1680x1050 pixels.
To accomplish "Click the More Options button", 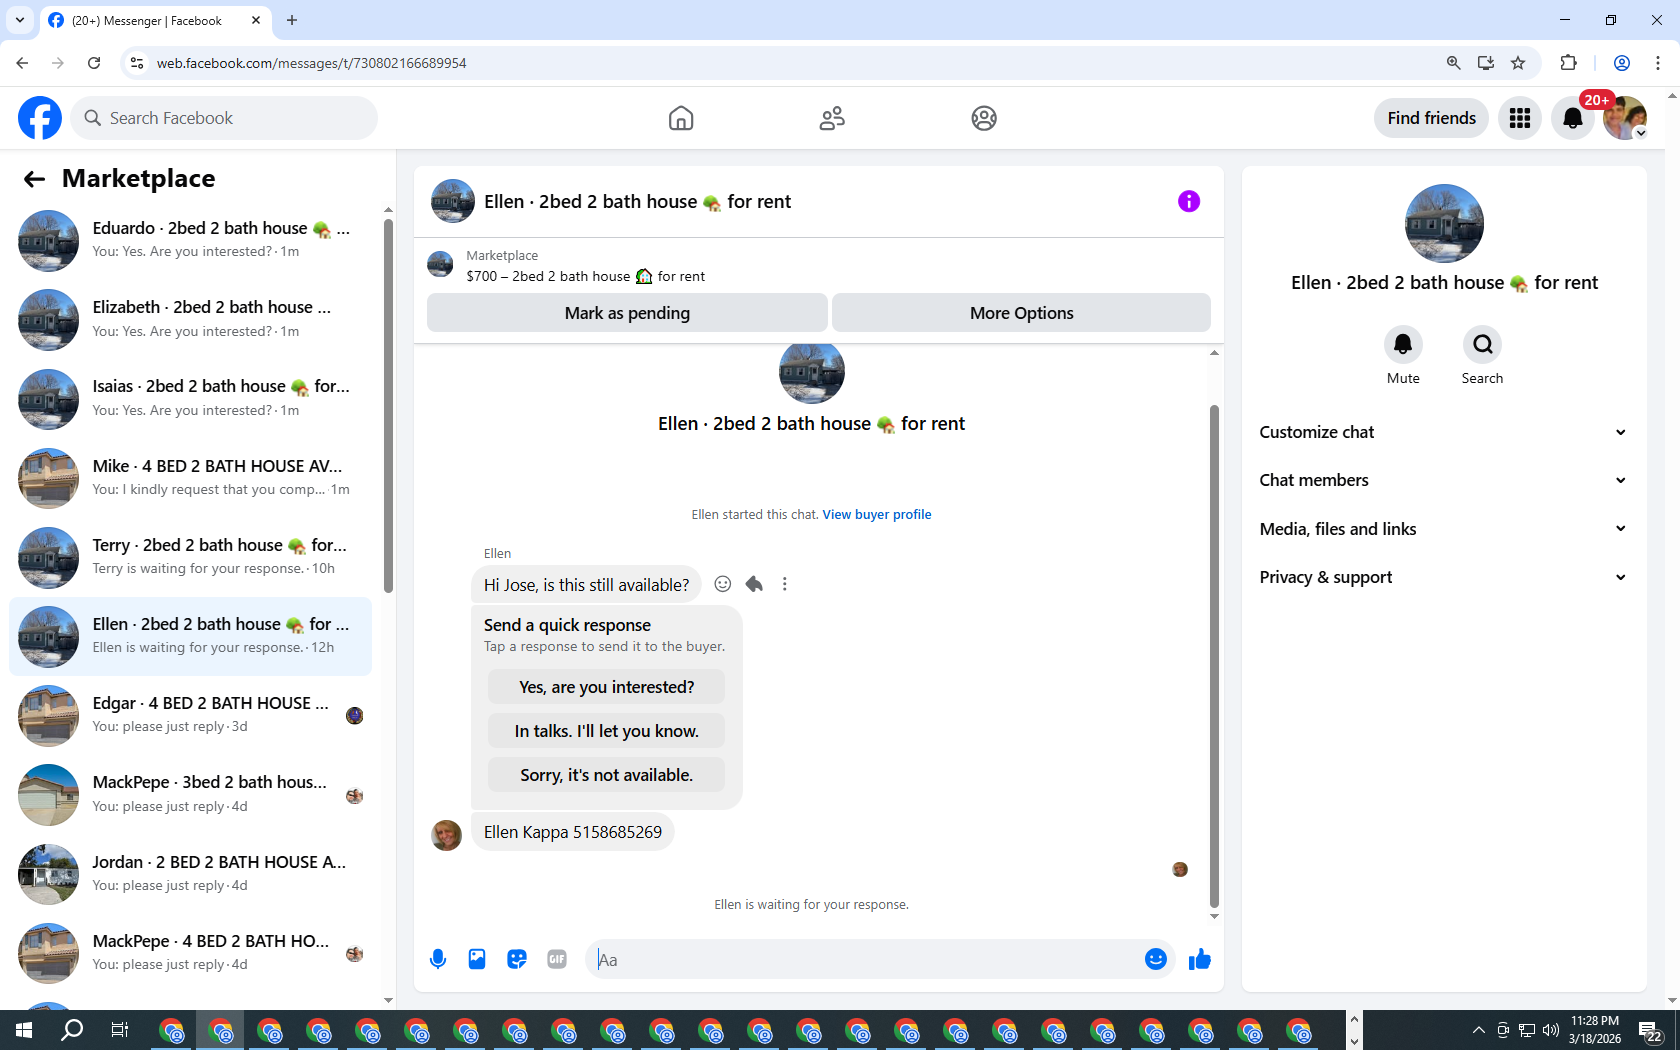I will point(1021,313).
